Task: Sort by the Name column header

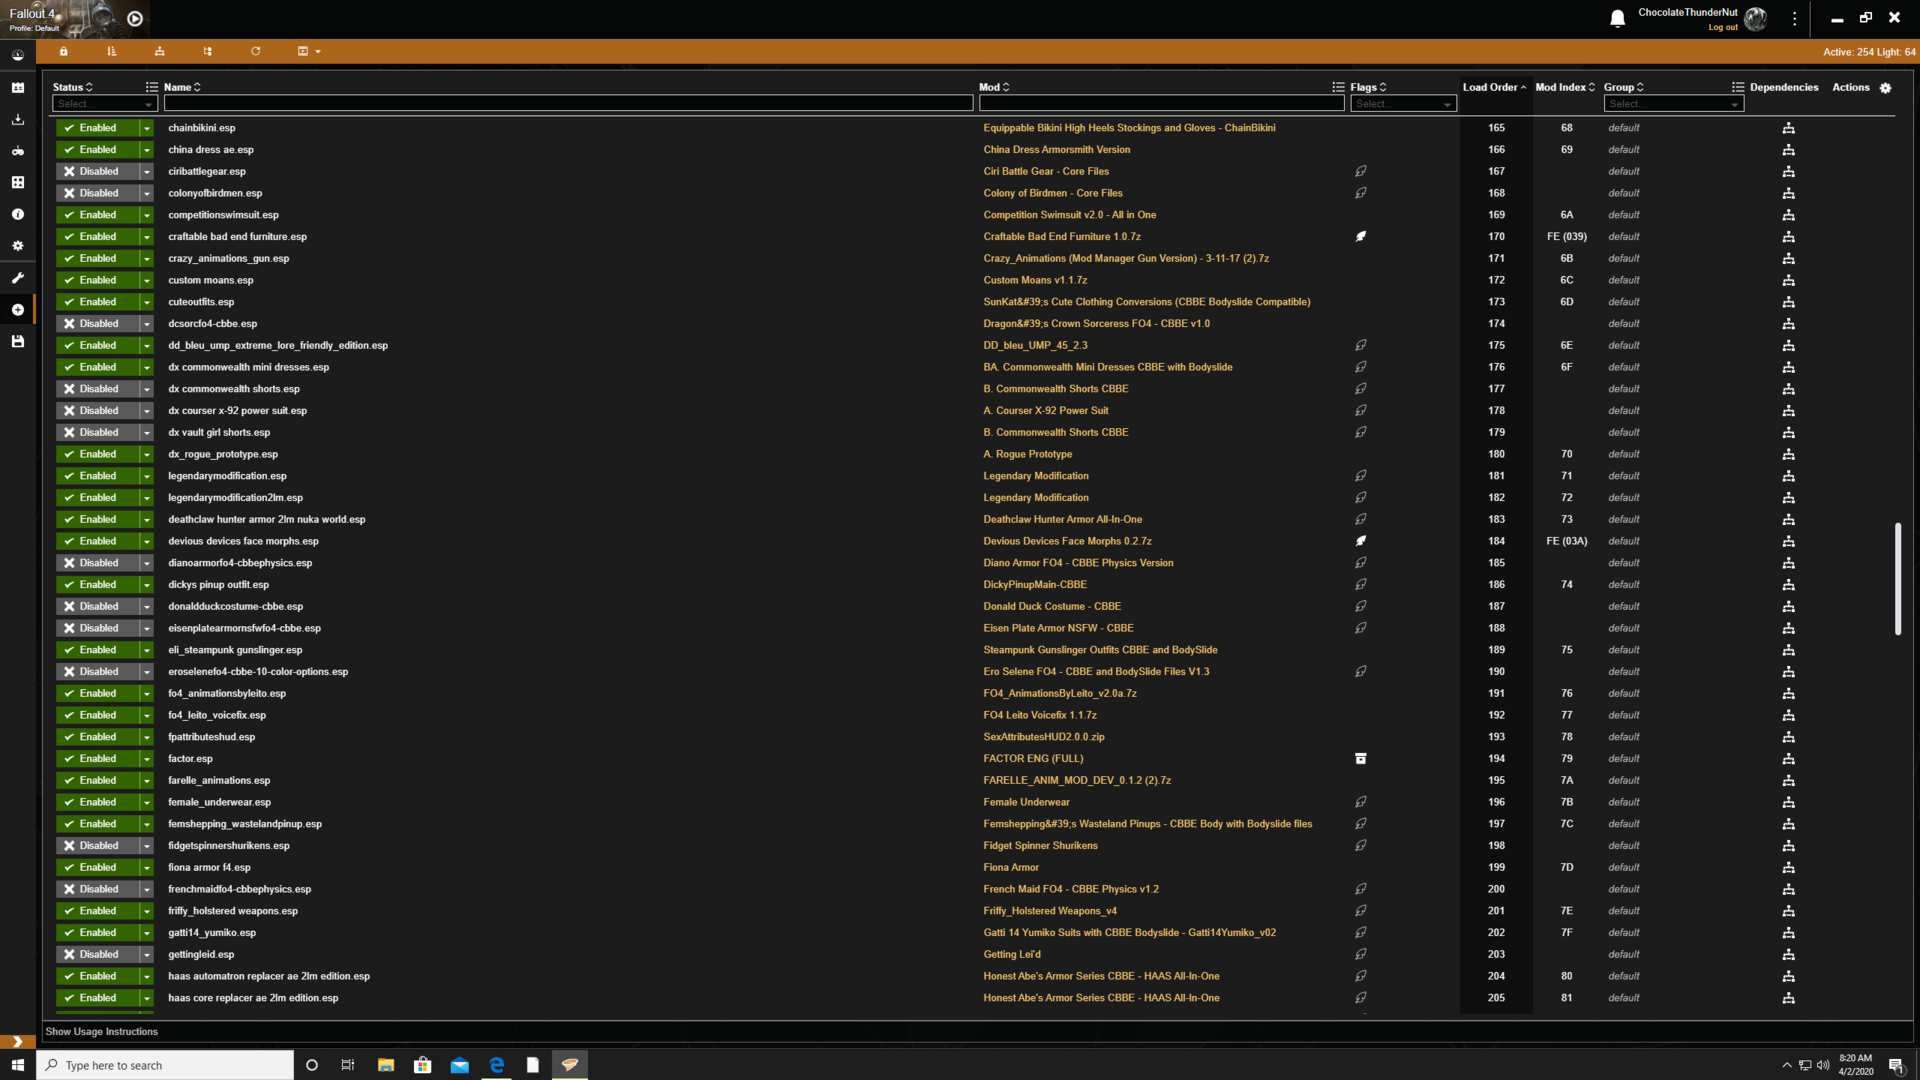Action: point(182,88)
